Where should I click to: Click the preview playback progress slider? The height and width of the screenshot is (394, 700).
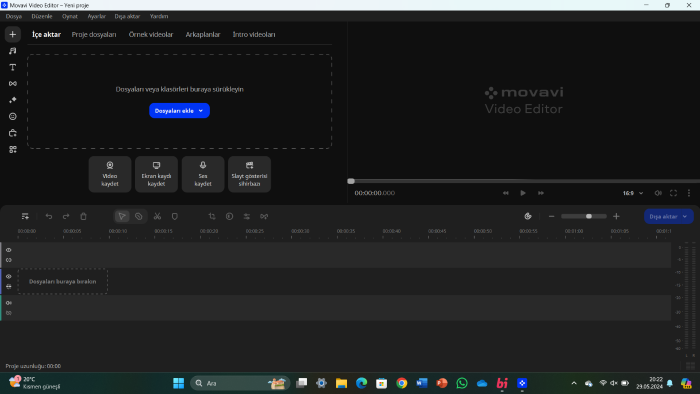coord(523,181)
